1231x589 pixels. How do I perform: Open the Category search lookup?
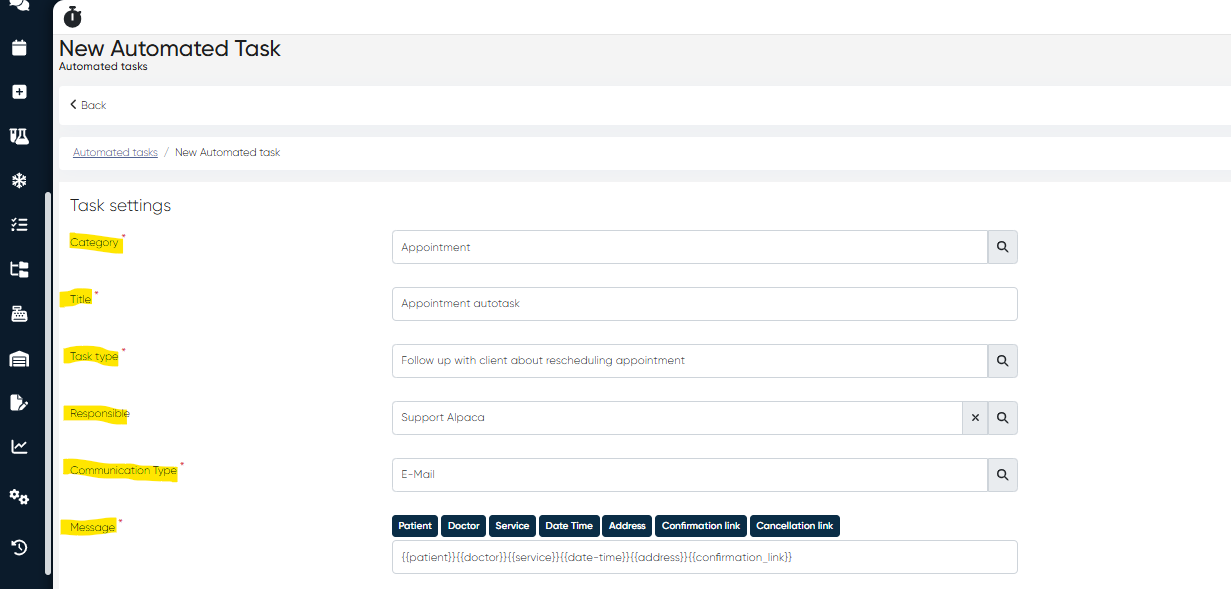pos(1002,247)
